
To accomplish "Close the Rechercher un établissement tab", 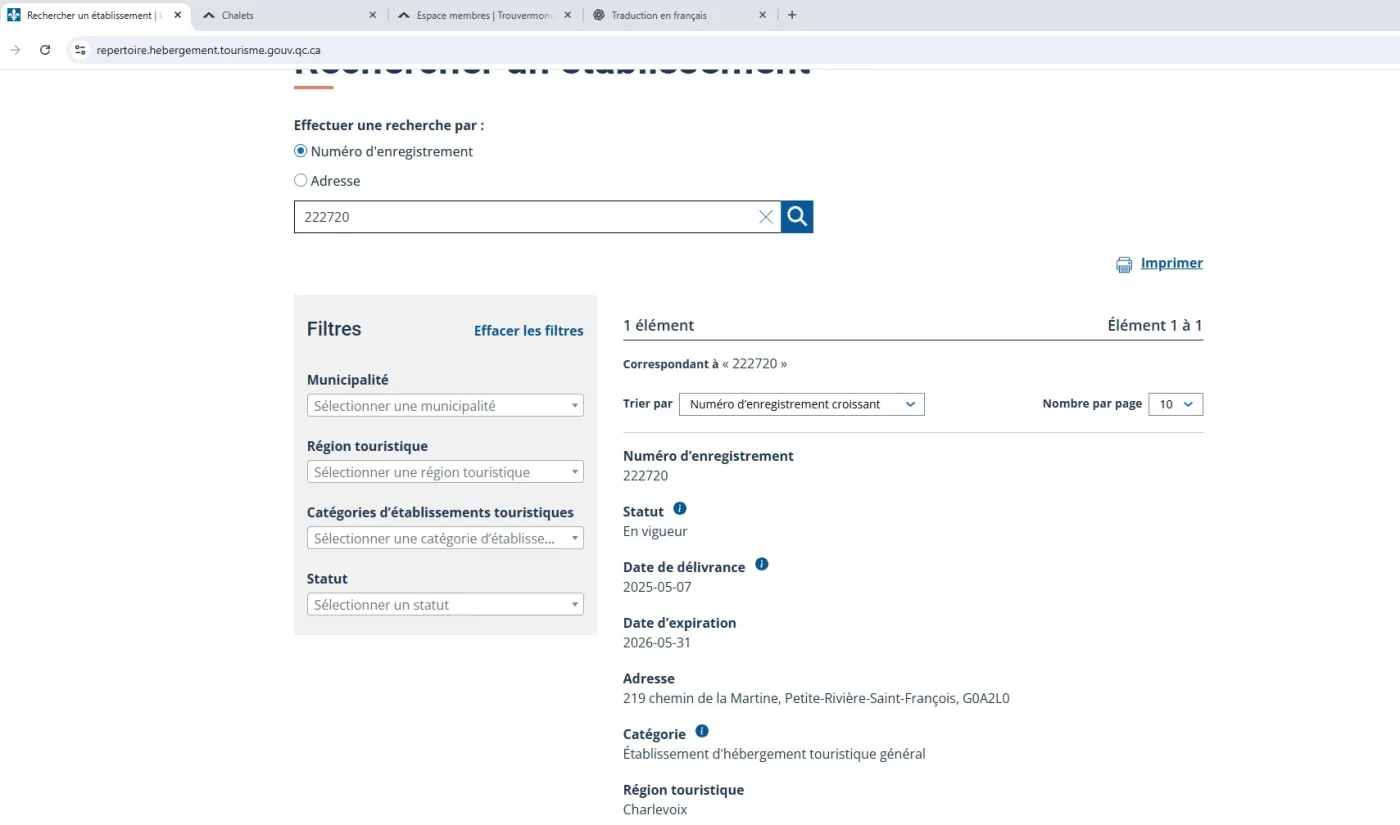I will pos(178,15).
